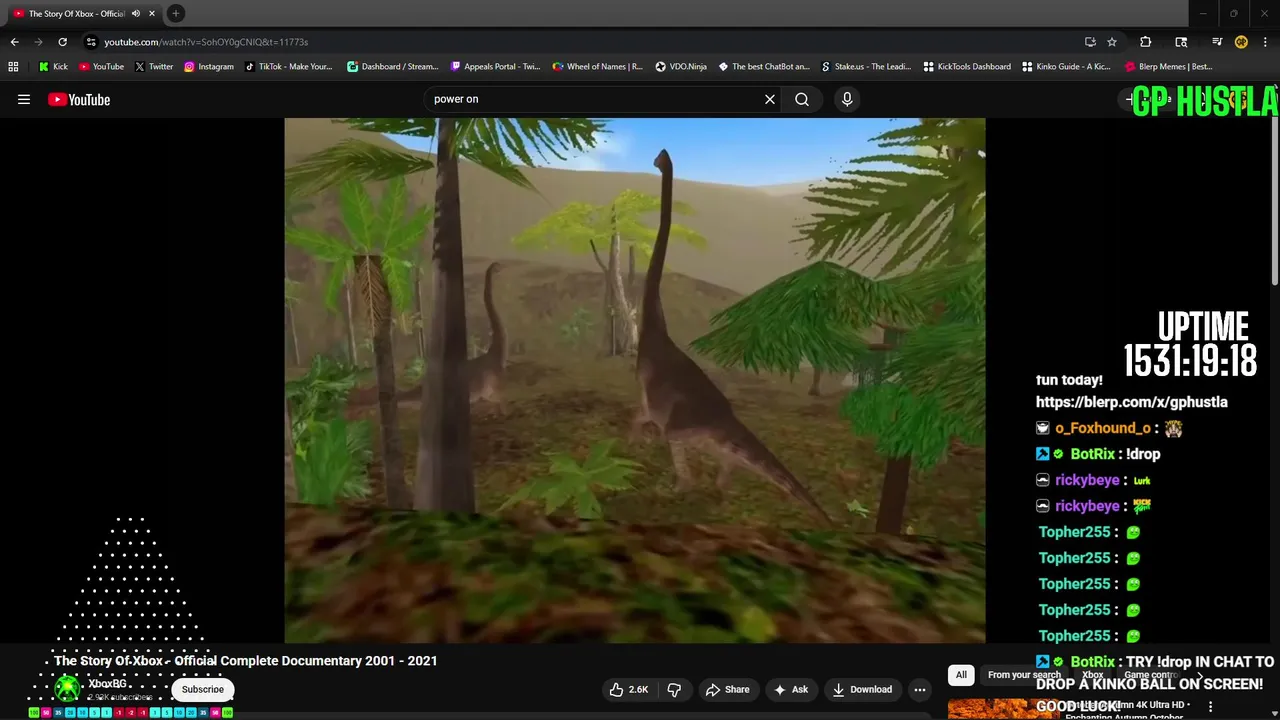Click the youtube.com URL in the address bar
The width and height of the screenshot is (1280, 720).
(206, 42)
